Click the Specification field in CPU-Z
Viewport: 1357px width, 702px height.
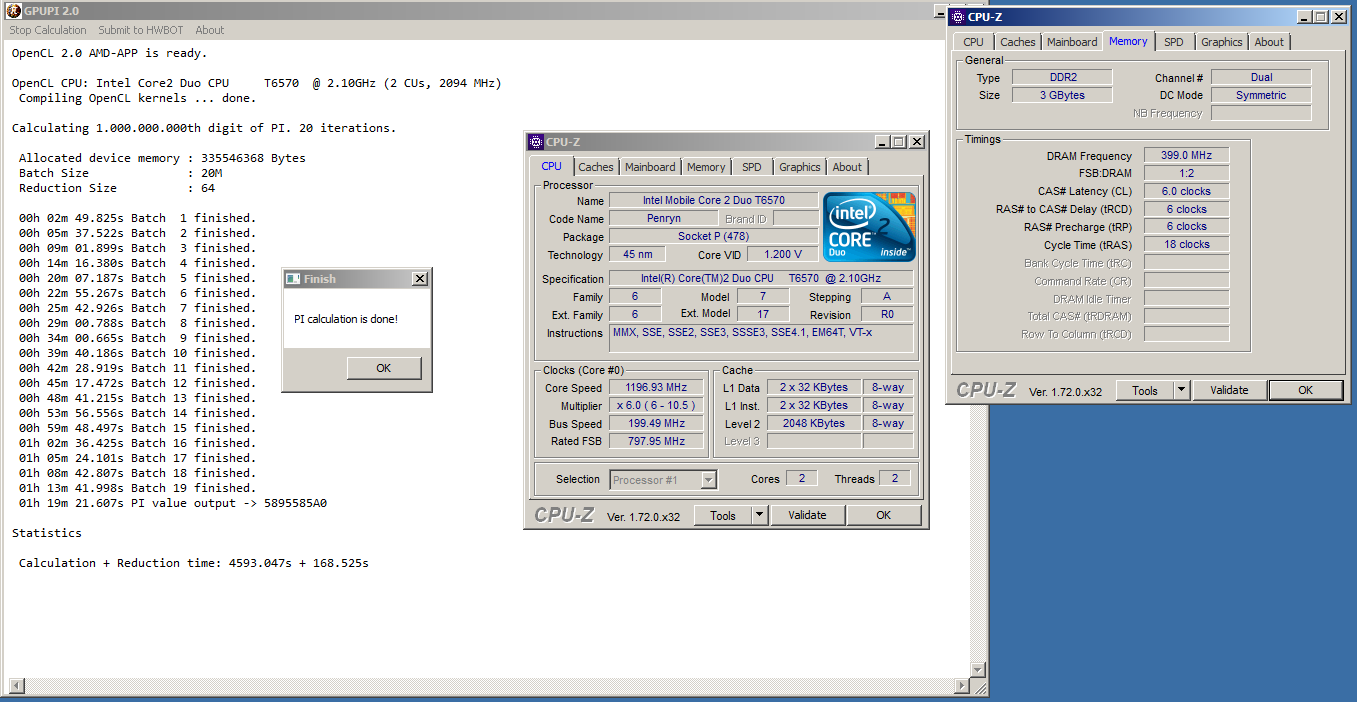[x=761, y=278]
